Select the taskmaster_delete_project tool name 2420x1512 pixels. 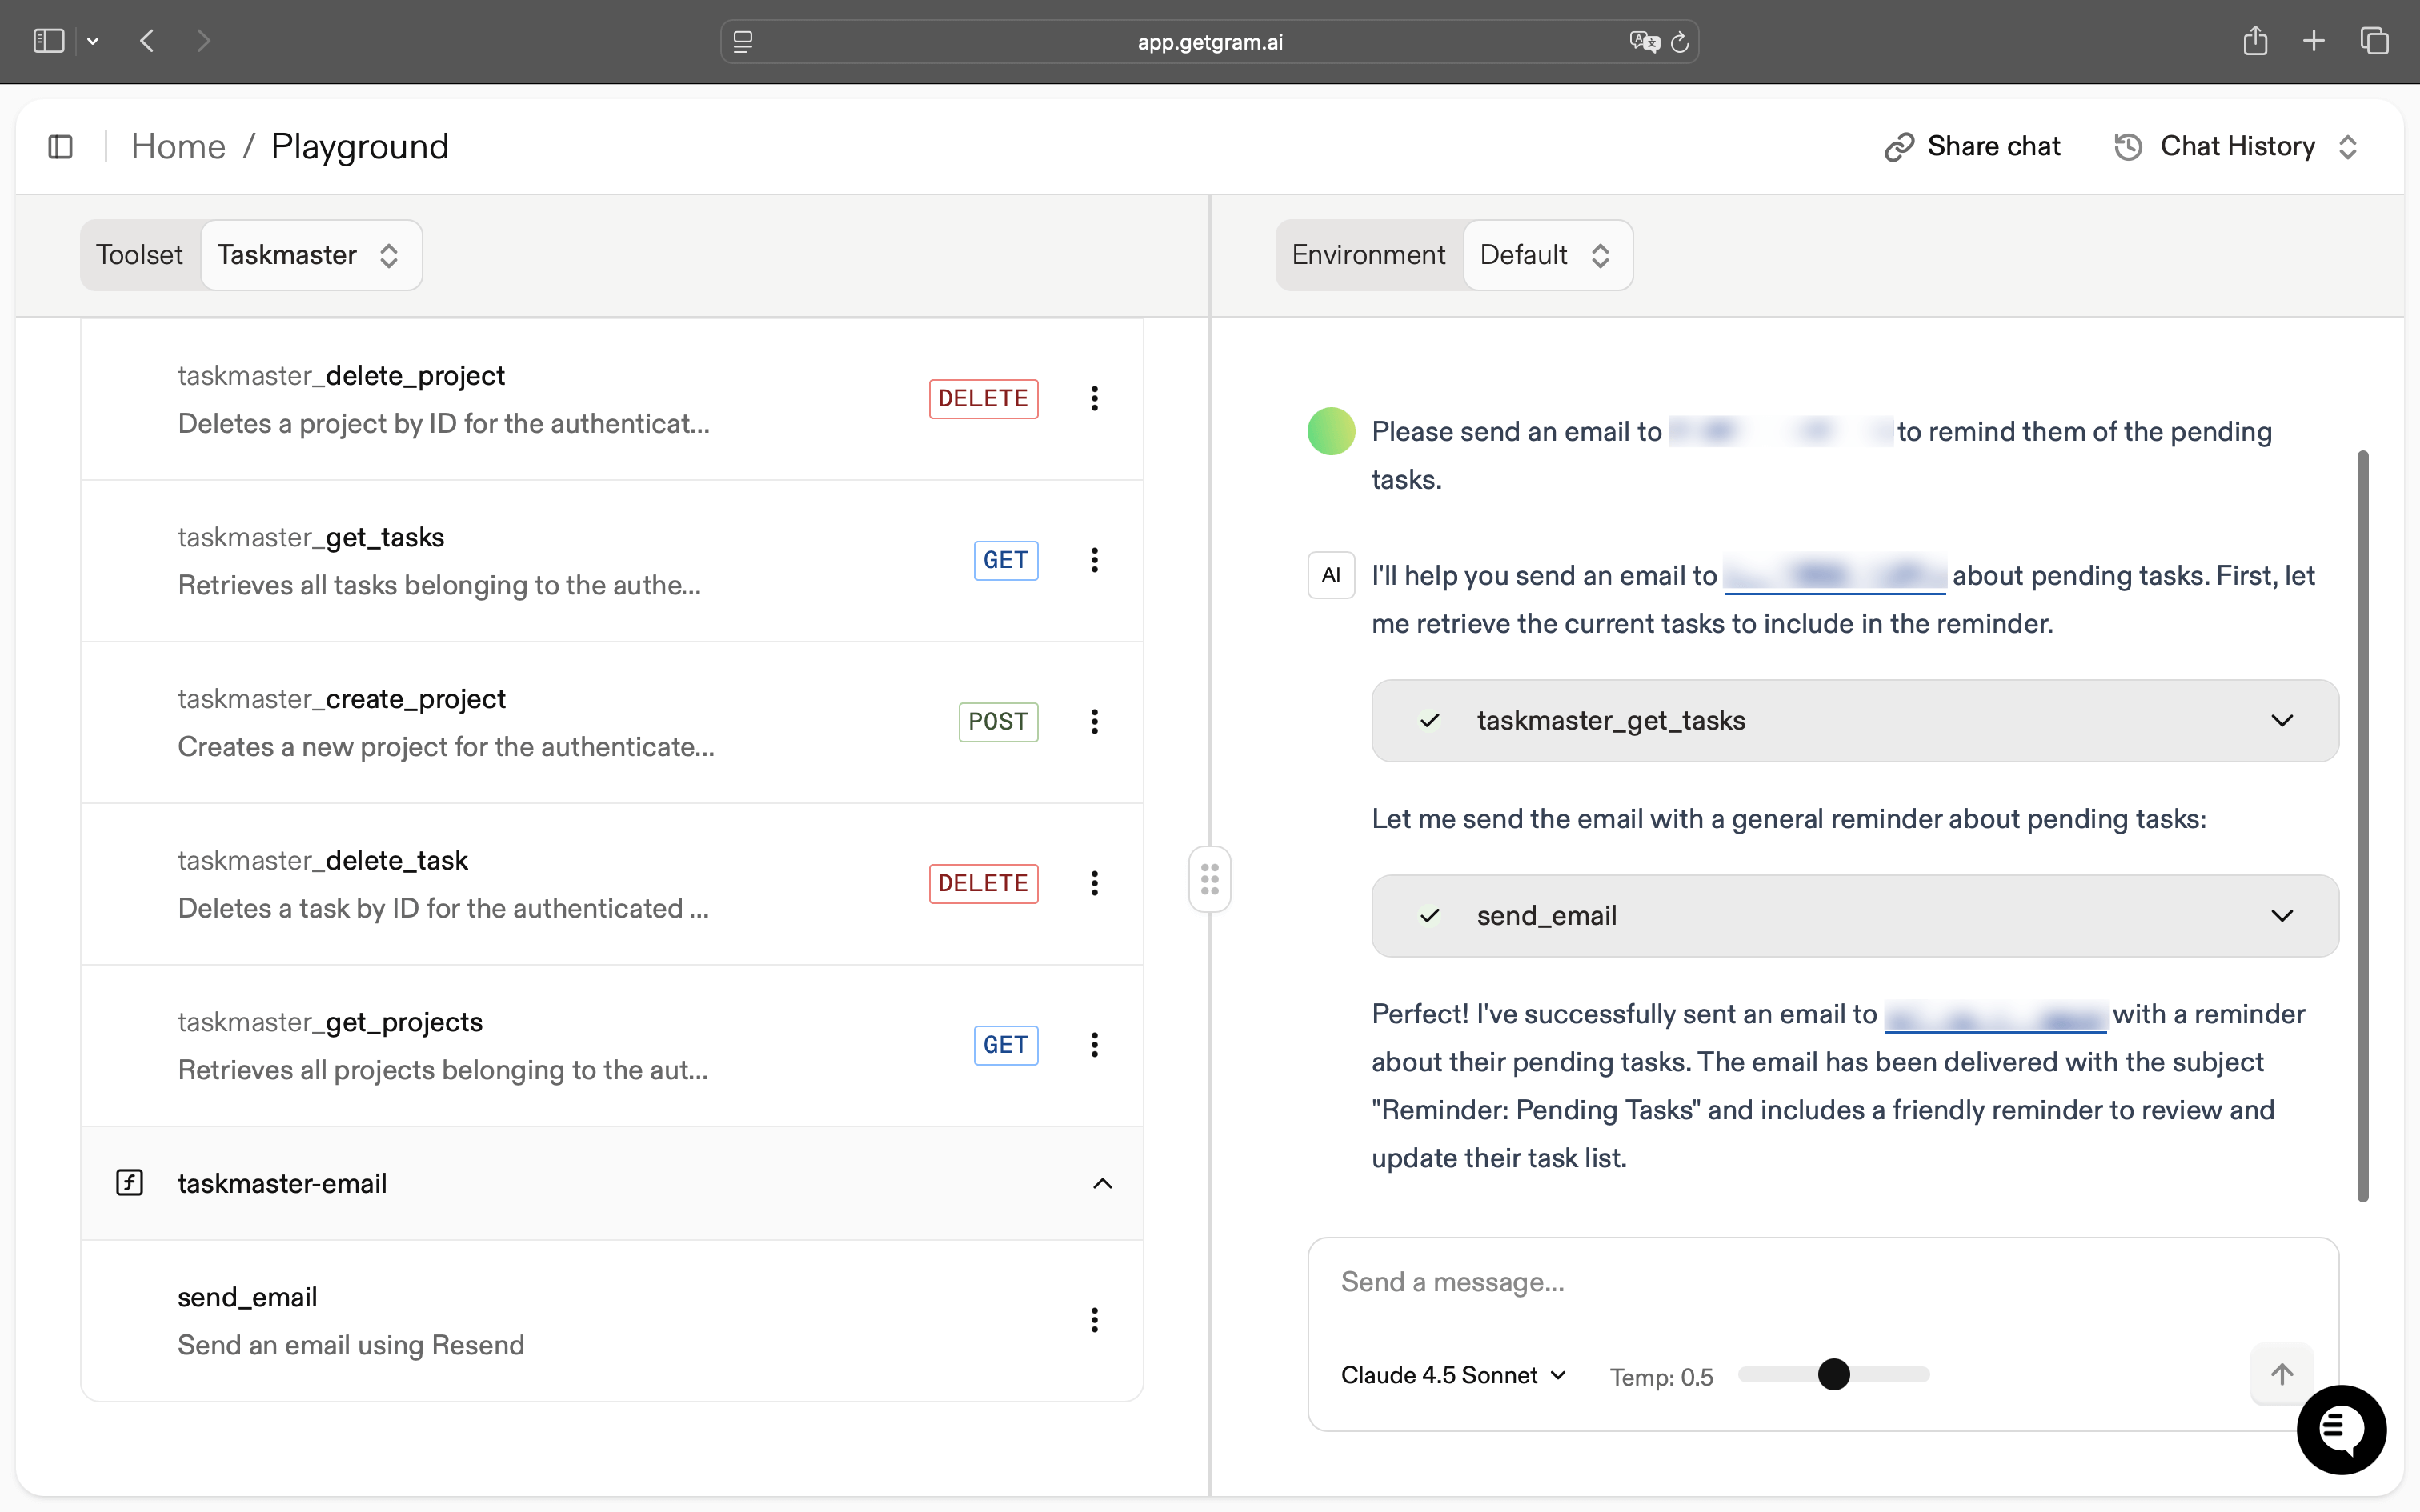(341, 376)
